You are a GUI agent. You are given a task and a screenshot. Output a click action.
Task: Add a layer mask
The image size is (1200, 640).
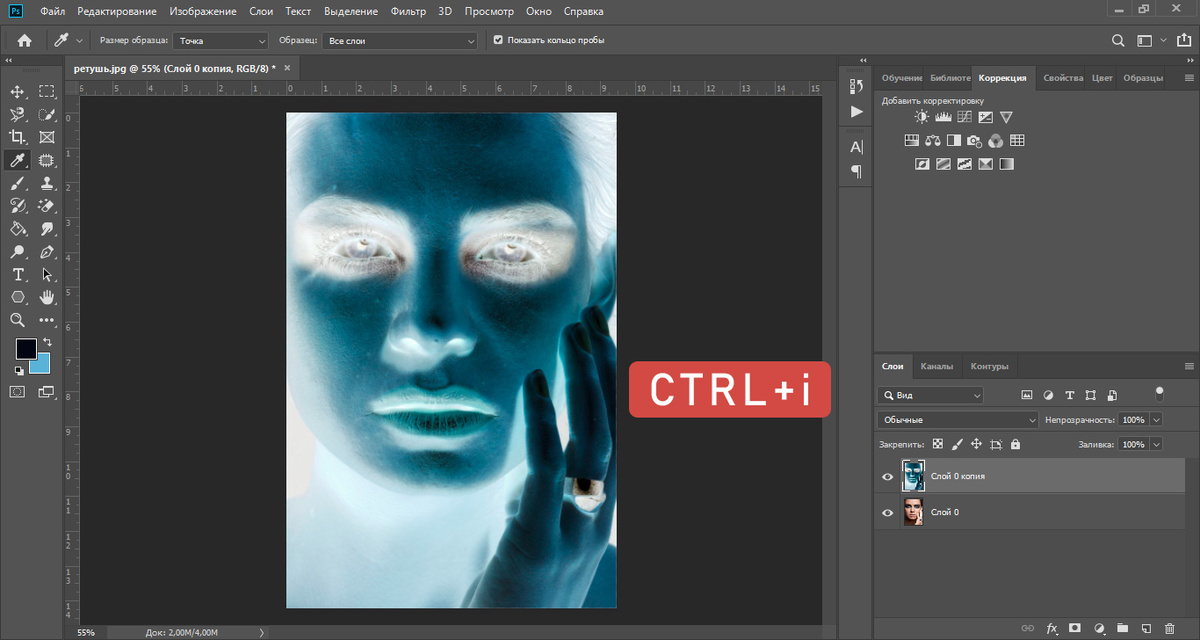coord(1075,629)
